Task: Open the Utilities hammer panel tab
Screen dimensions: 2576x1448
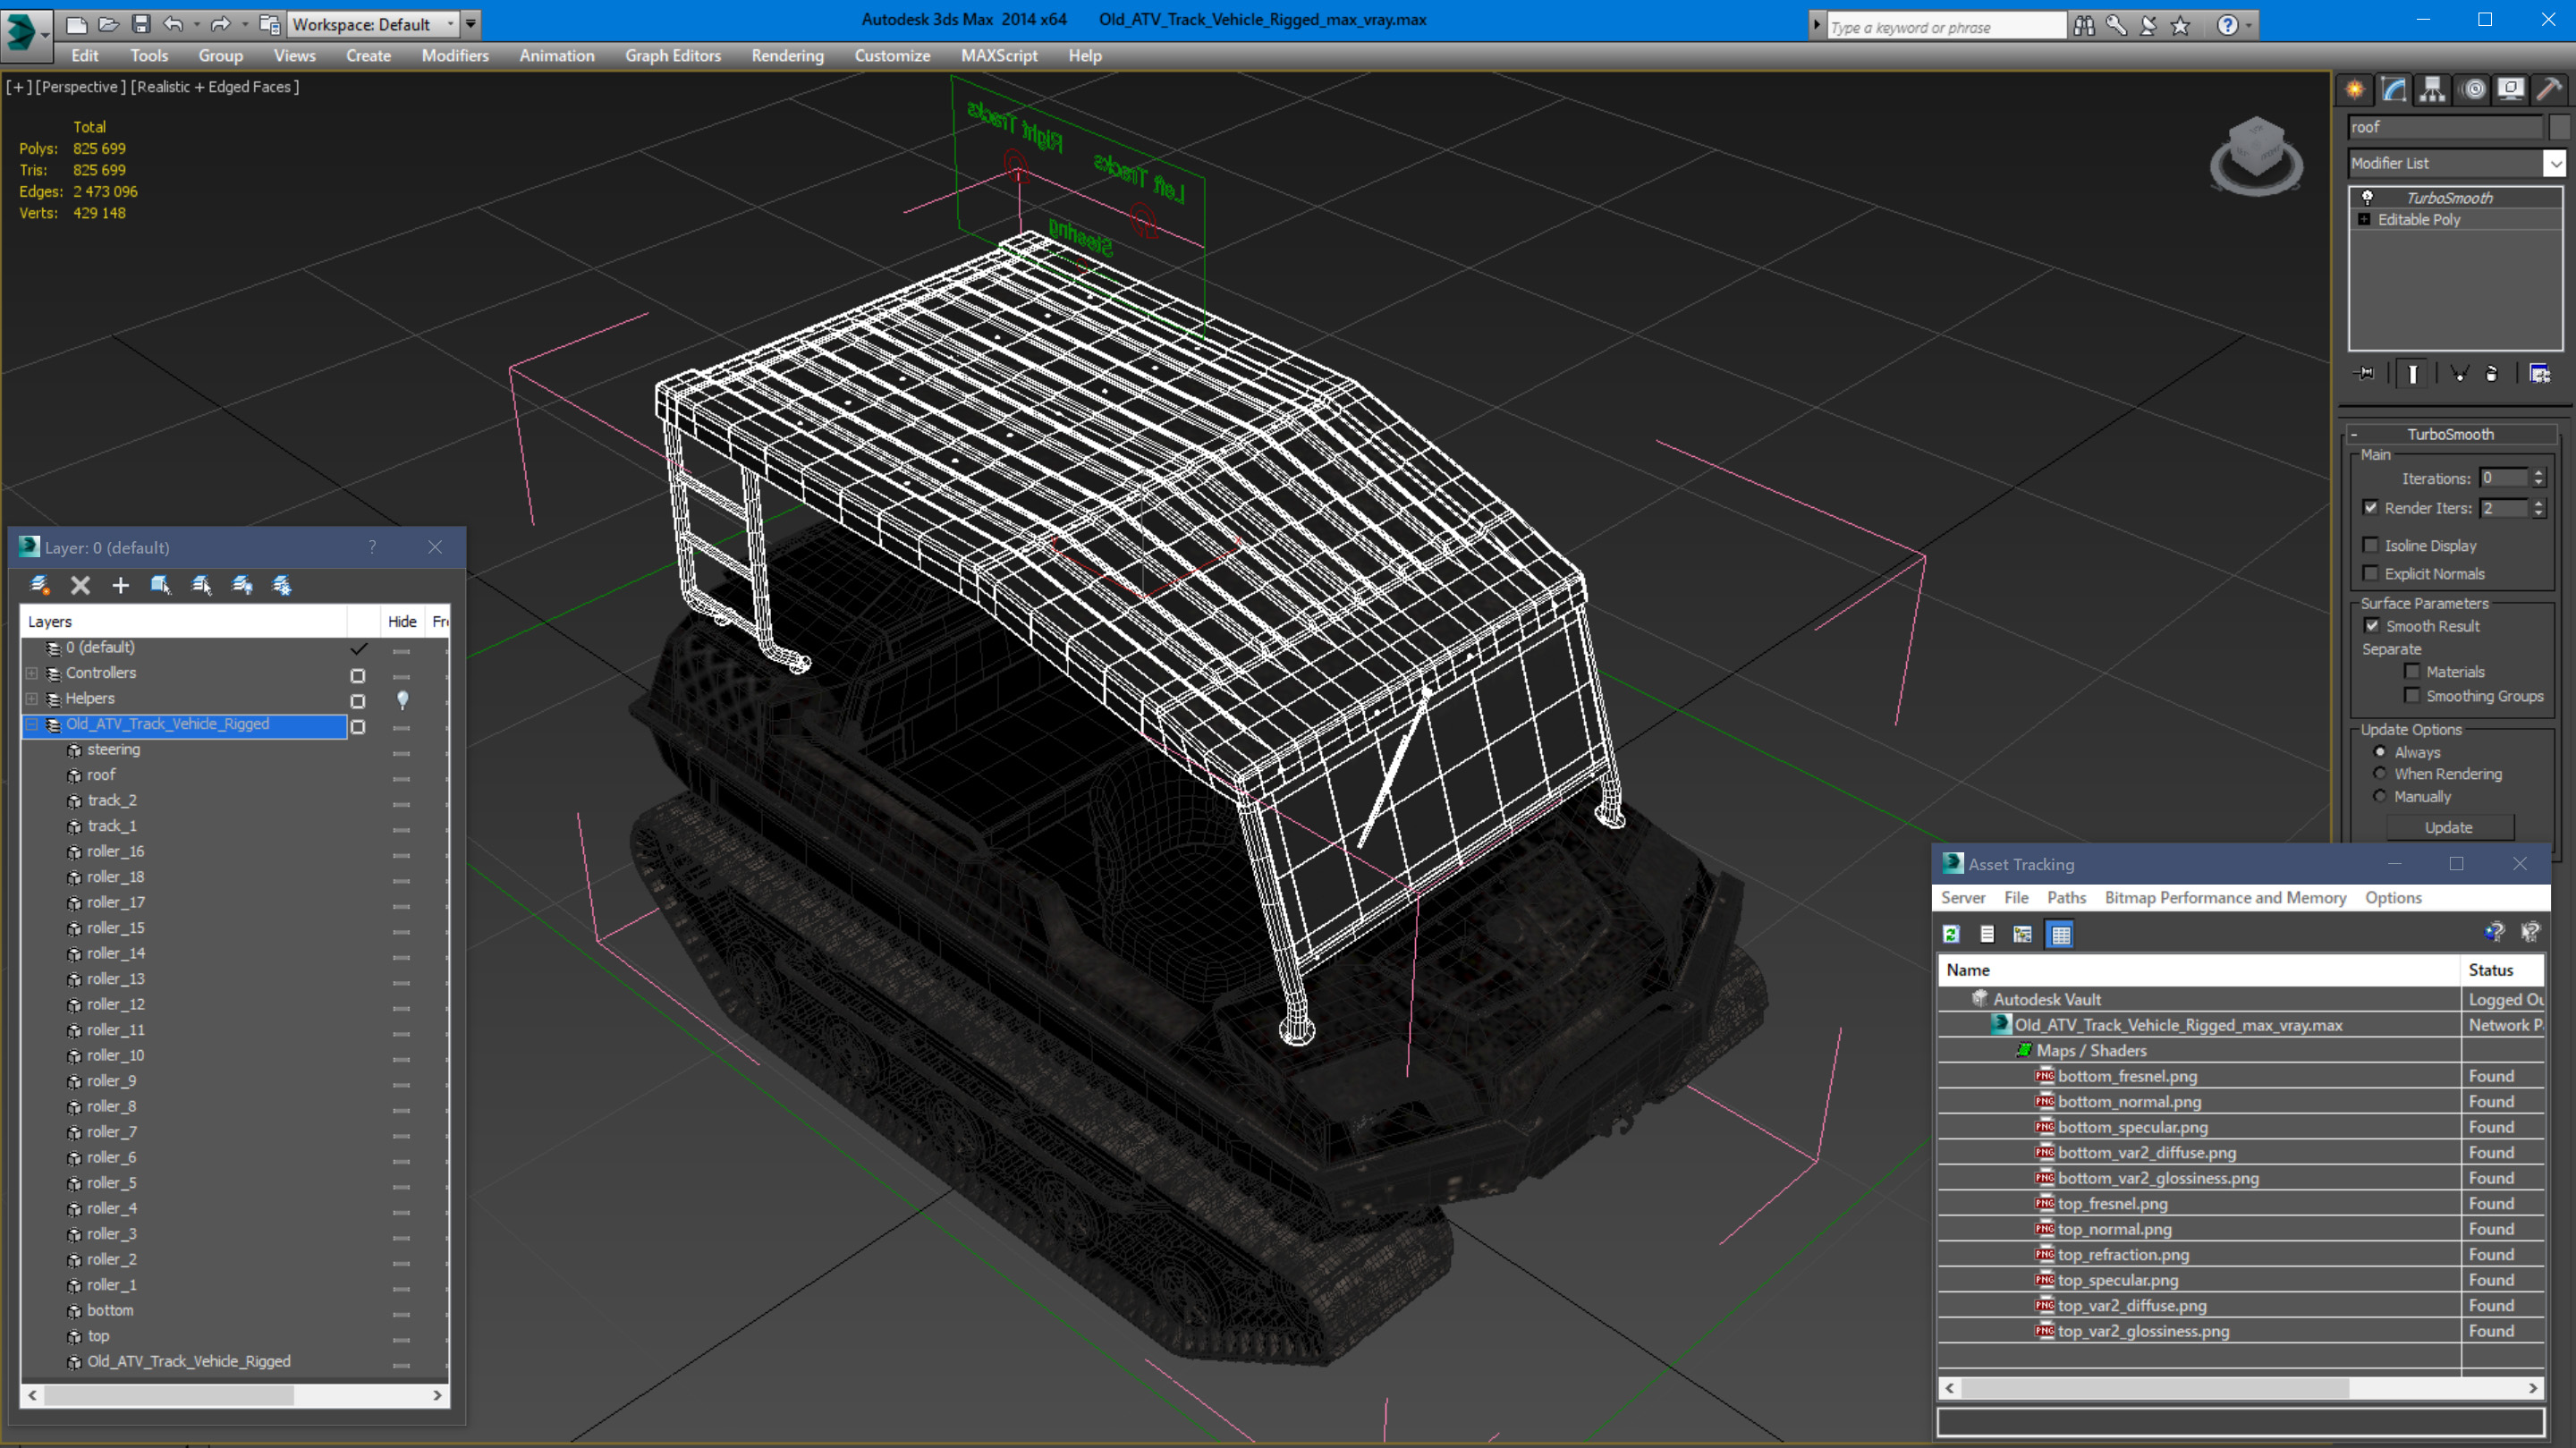Action: [x=2550, y=90]
